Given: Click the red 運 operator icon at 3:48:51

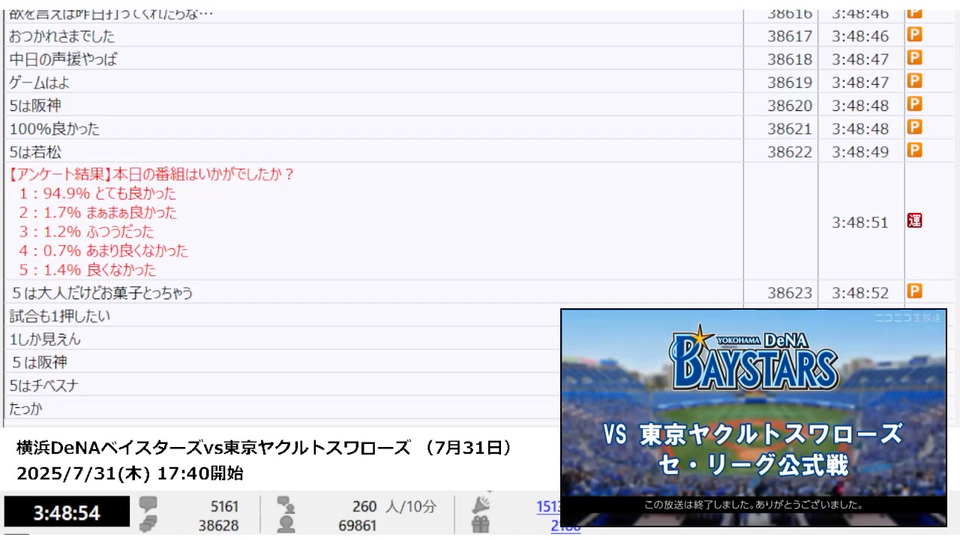Looking at the screenshot, I should [x=914, y=221].
